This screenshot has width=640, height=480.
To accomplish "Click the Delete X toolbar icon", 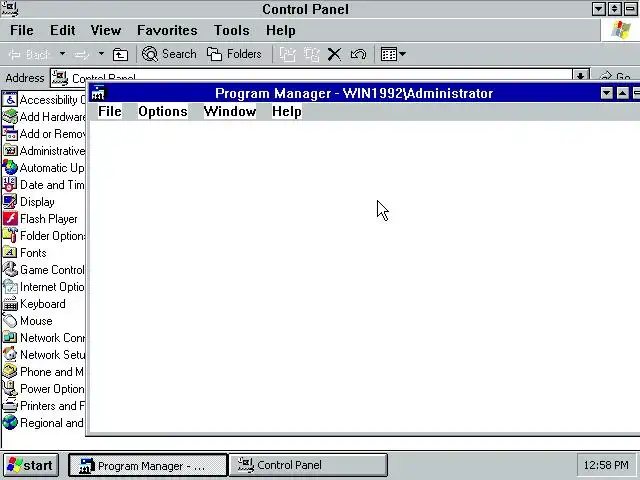I will click(x=334, y=54).
